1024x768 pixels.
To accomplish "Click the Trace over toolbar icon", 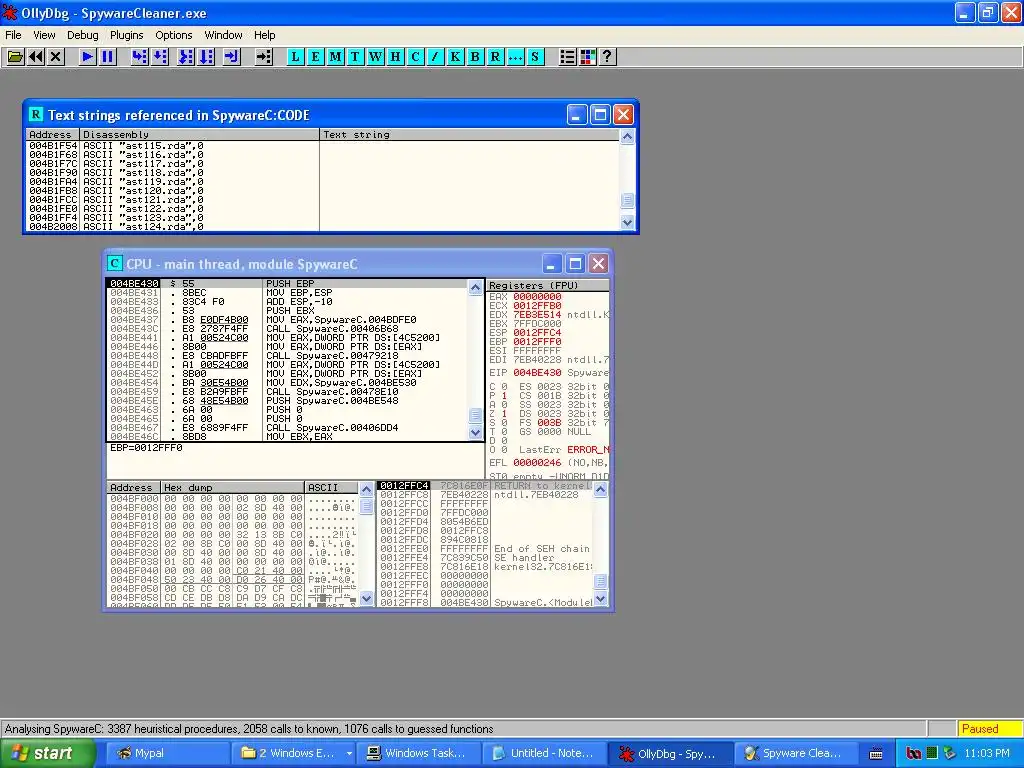I will pyautogui.click(x=206, y=57).
